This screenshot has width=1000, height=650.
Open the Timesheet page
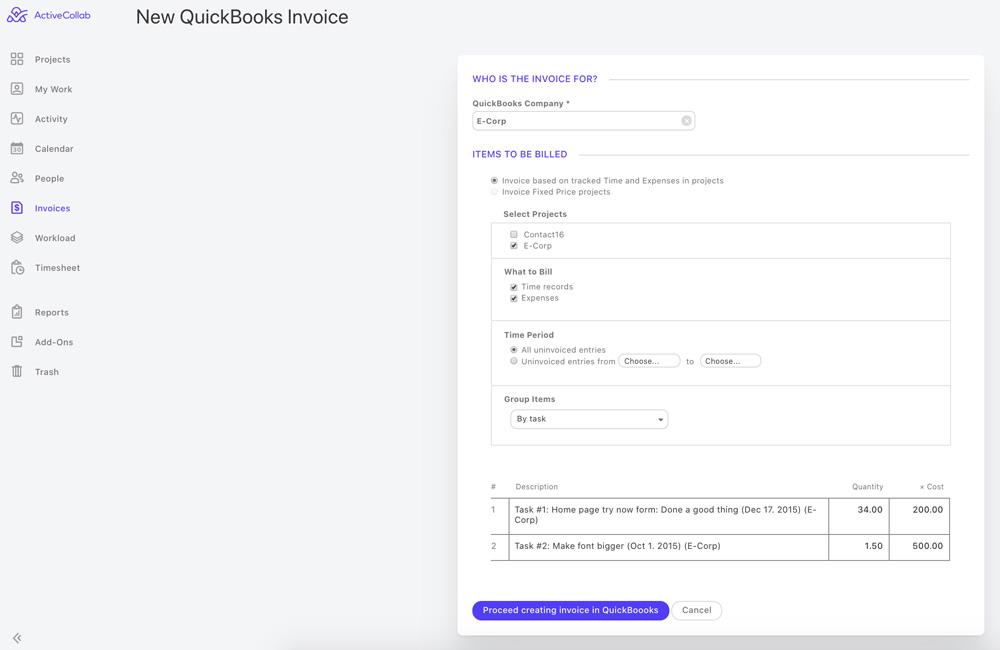[x=57, y=268]
